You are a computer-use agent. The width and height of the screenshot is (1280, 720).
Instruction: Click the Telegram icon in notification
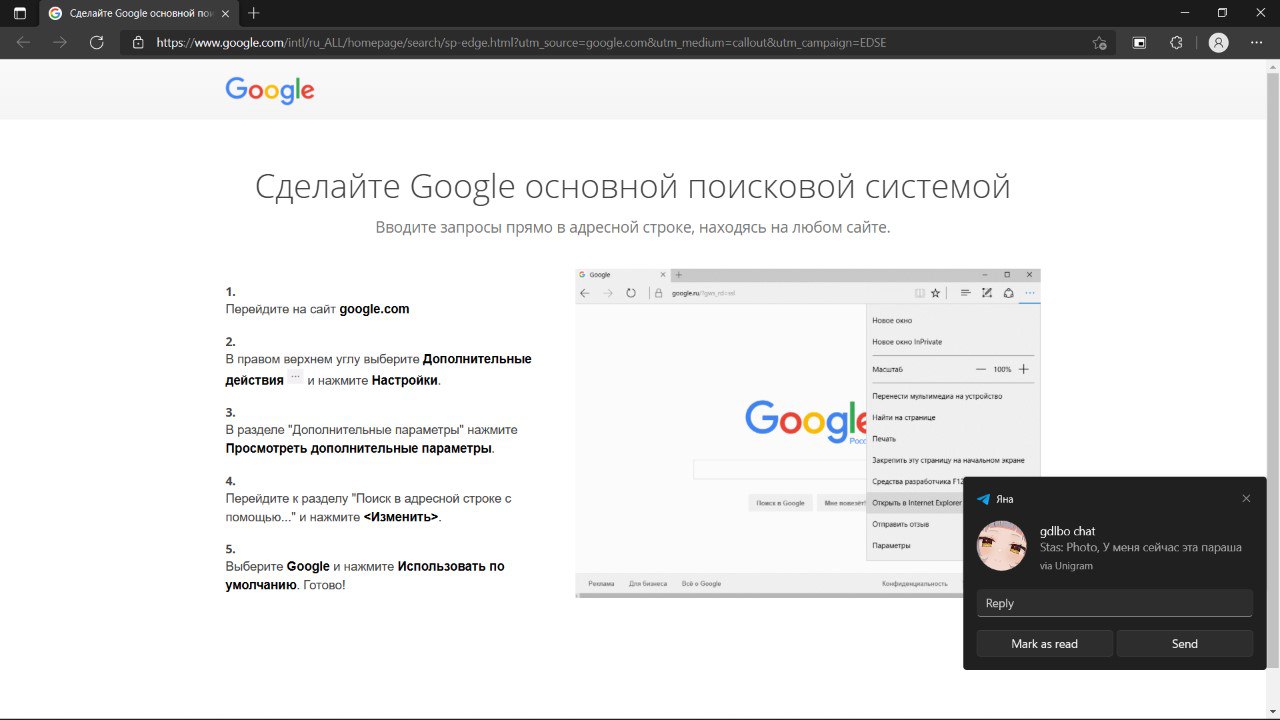coord(984,499)
